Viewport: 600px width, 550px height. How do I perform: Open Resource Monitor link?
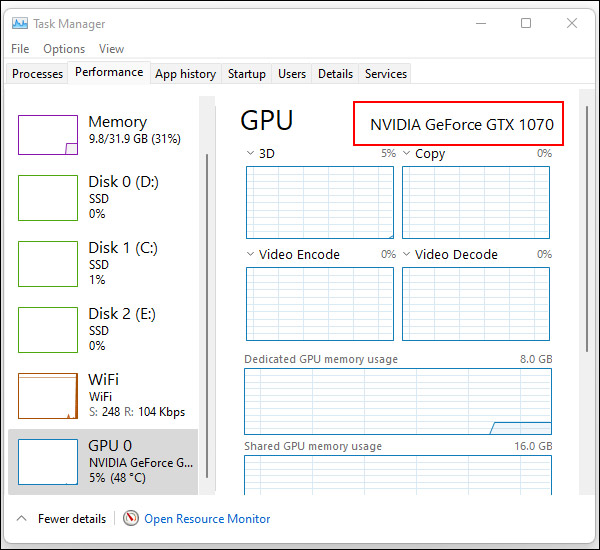click(x=207, y=519)
